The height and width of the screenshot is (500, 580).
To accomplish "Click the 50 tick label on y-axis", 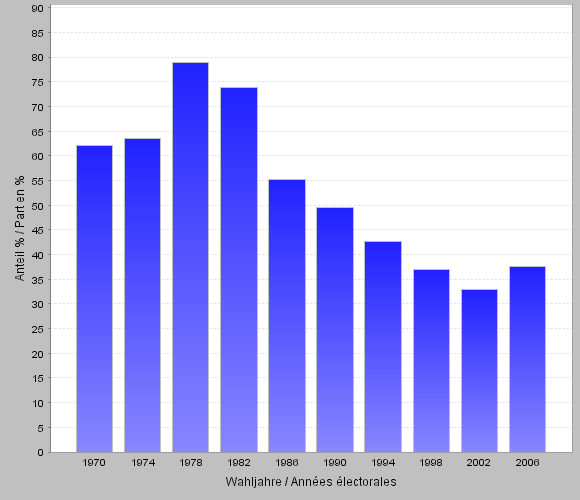I will coord(38,206).
